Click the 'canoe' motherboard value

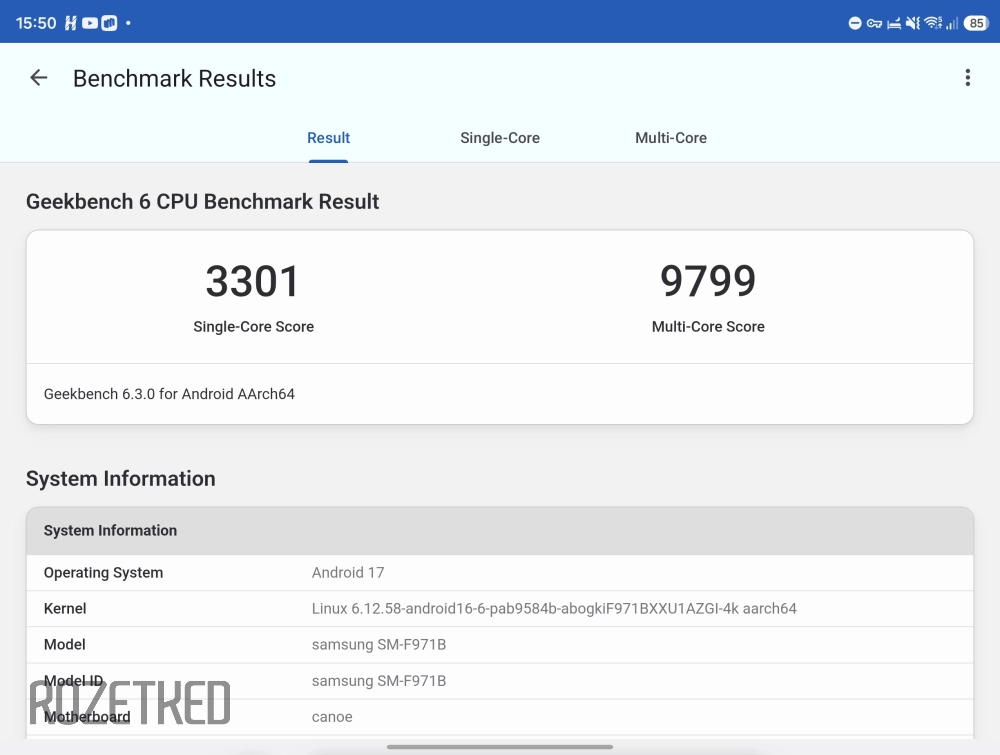coord(332,717)
